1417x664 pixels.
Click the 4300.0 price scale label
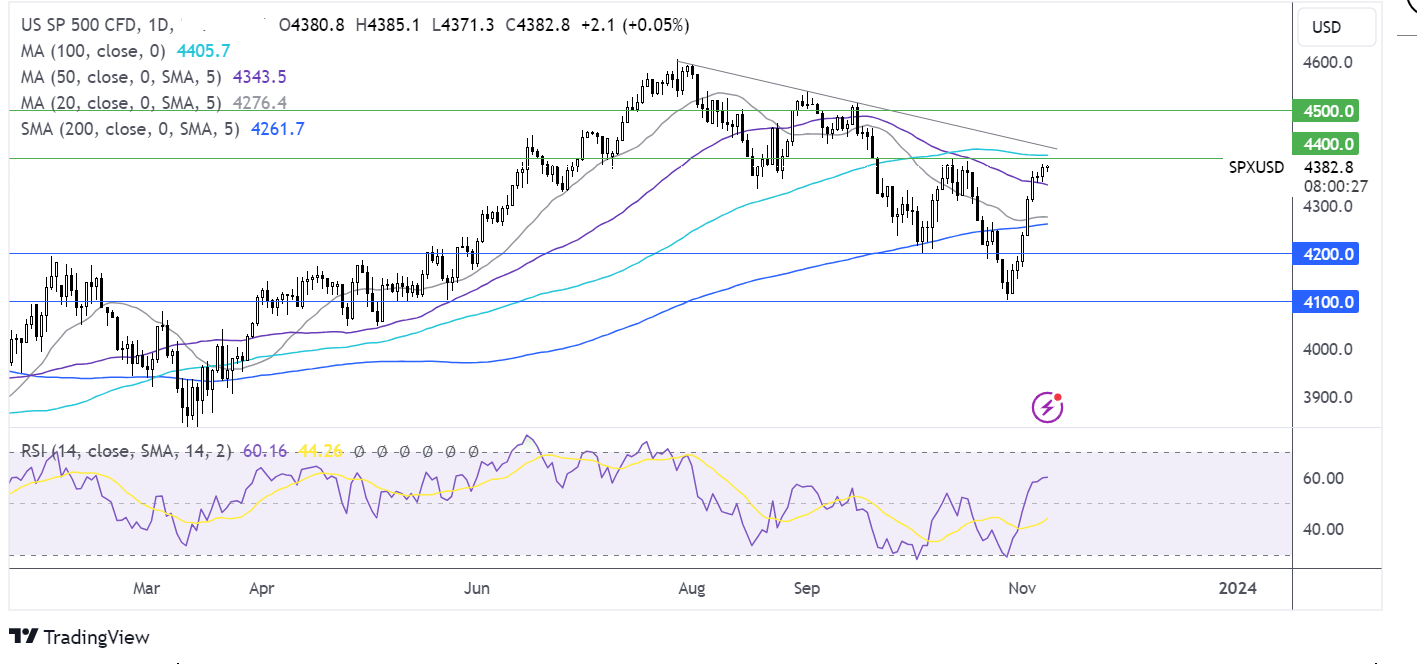1329,206
